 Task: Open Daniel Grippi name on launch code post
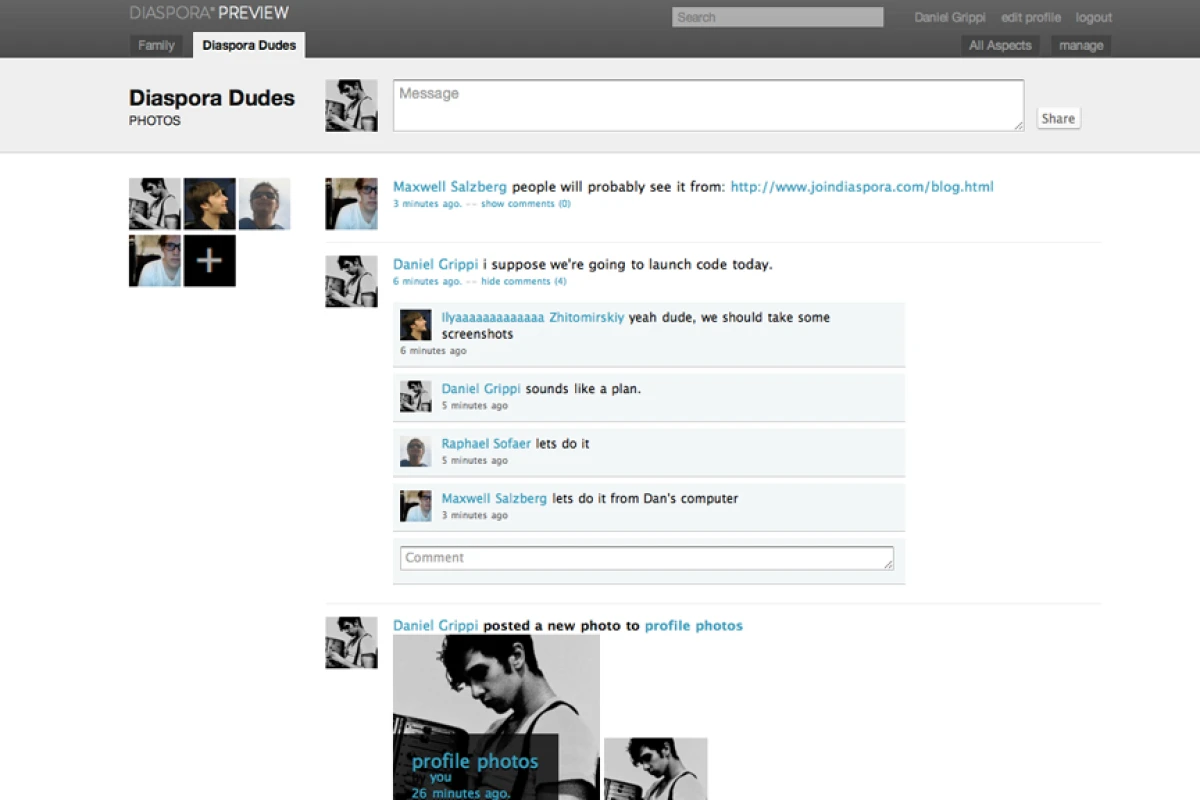point(436,265)
